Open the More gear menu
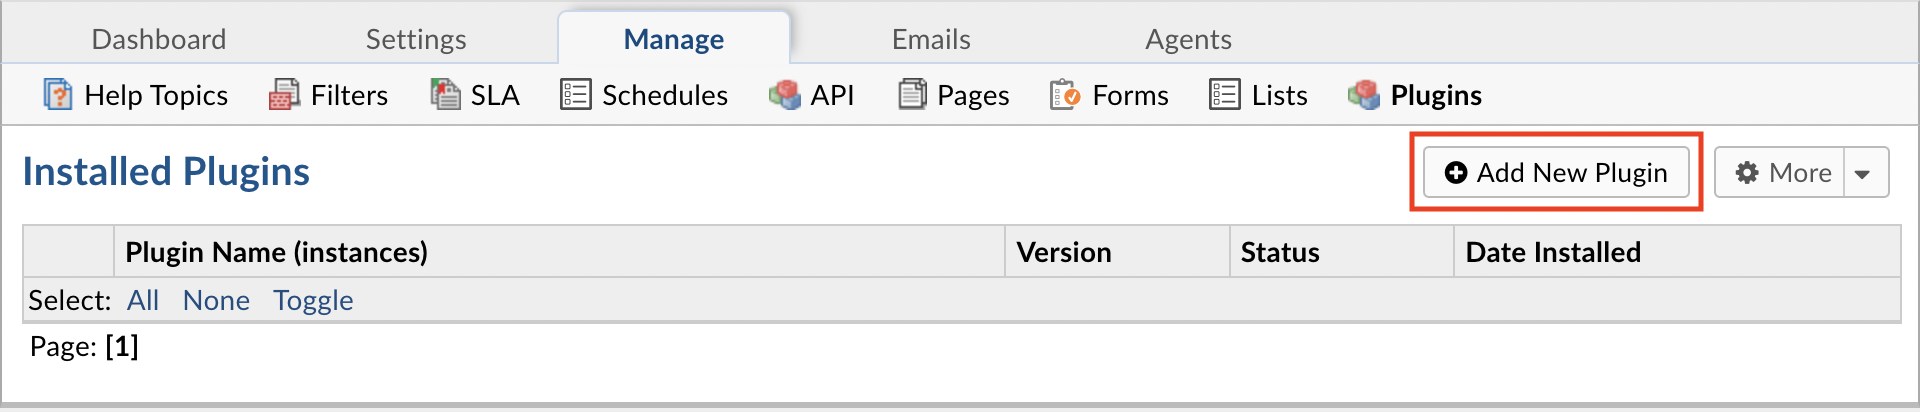 point(1780,173)
